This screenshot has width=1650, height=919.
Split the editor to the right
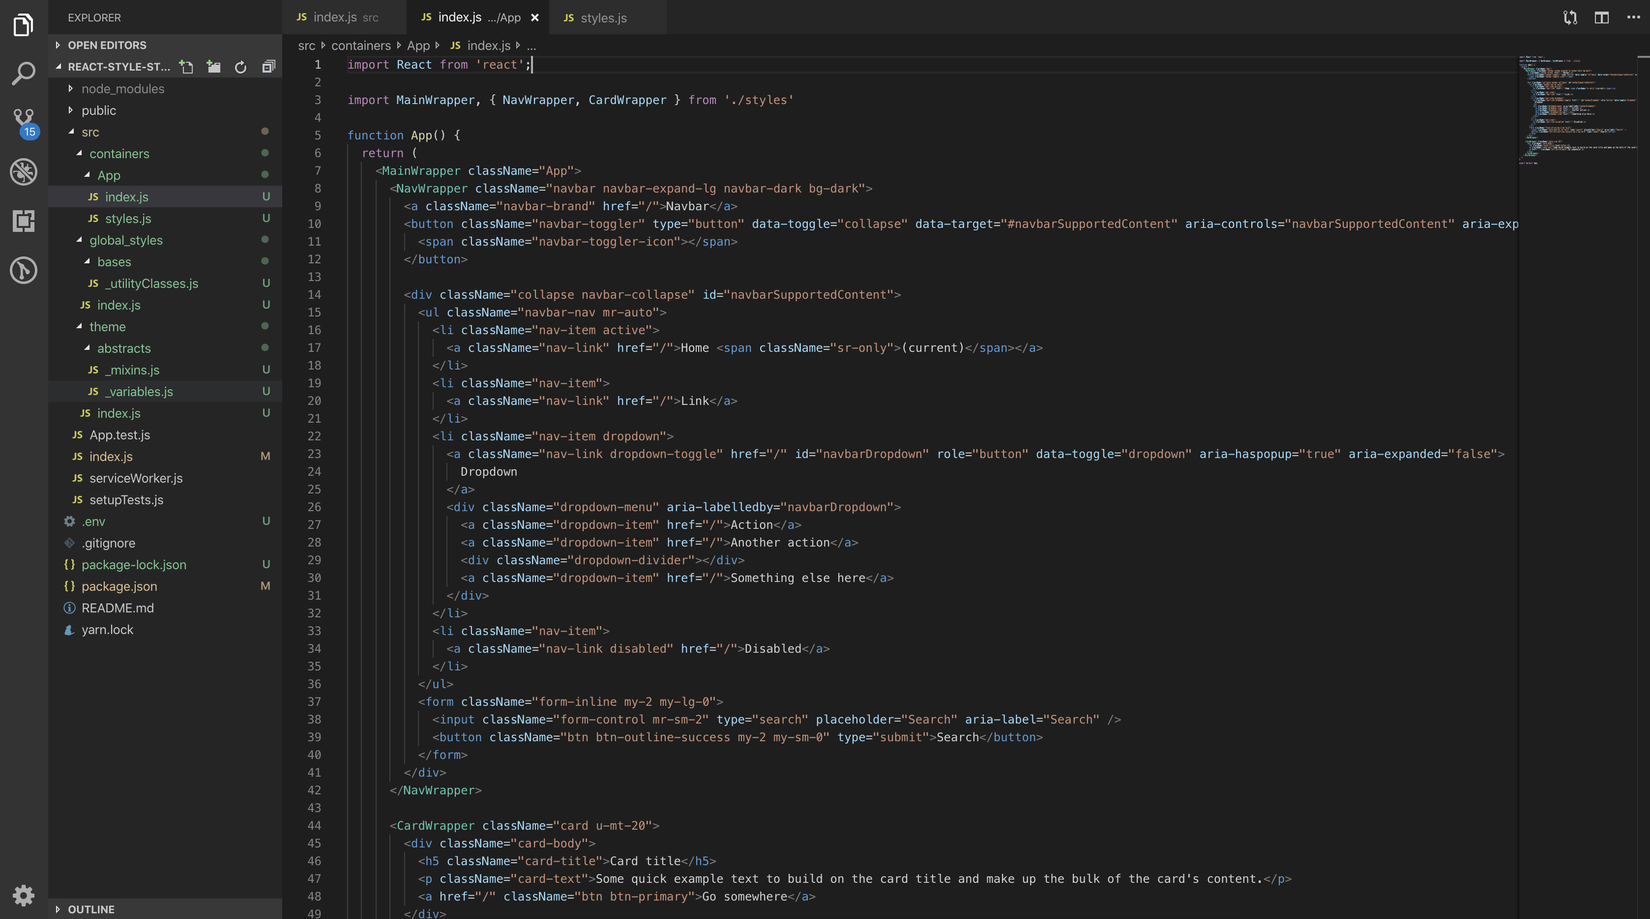point(1602,18)
